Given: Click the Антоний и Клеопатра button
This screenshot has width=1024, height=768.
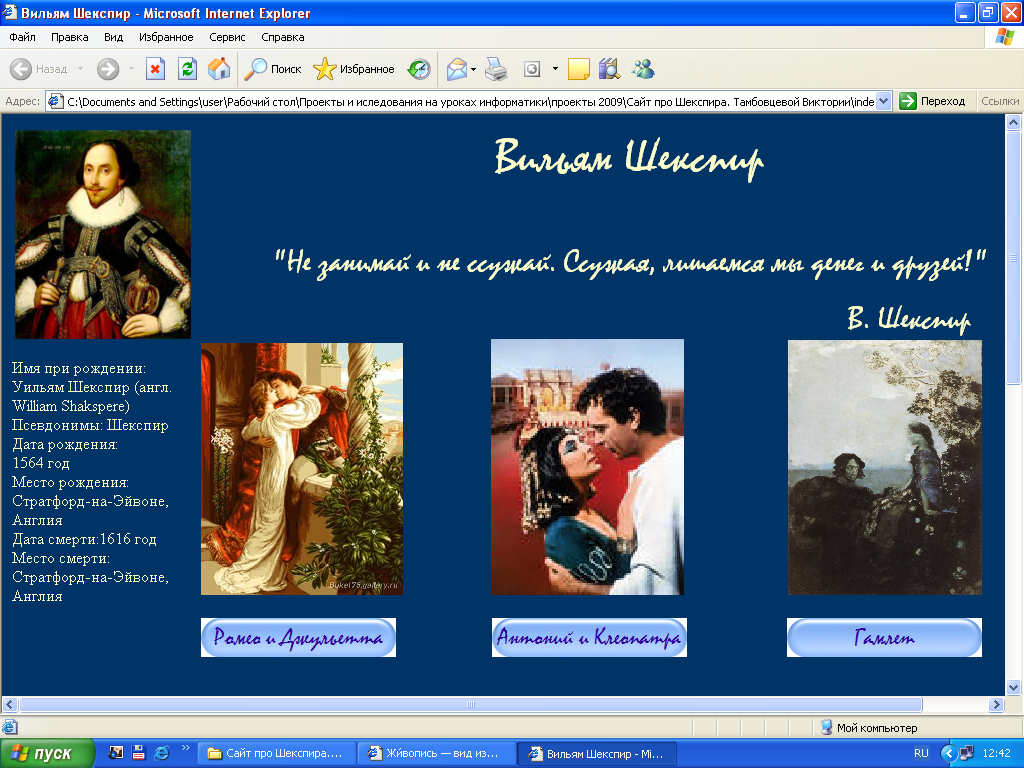Looking at the screenshot, I should [589, 637].
